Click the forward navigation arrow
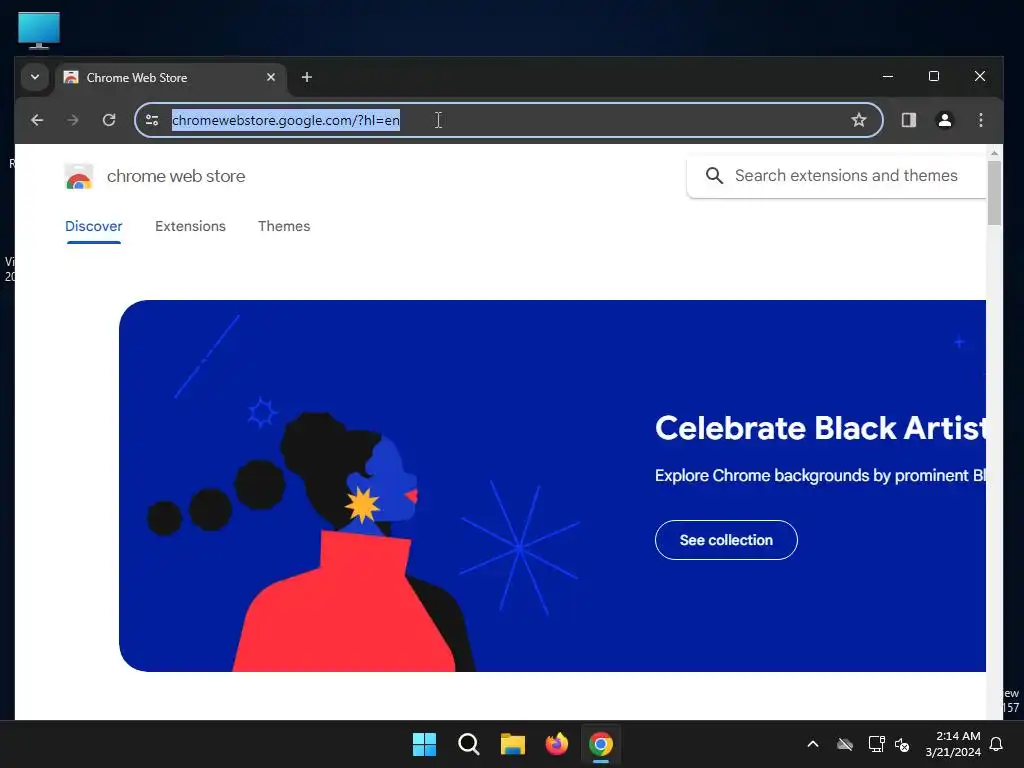This screenshot has width=1024, height=768. click(72, 120)
